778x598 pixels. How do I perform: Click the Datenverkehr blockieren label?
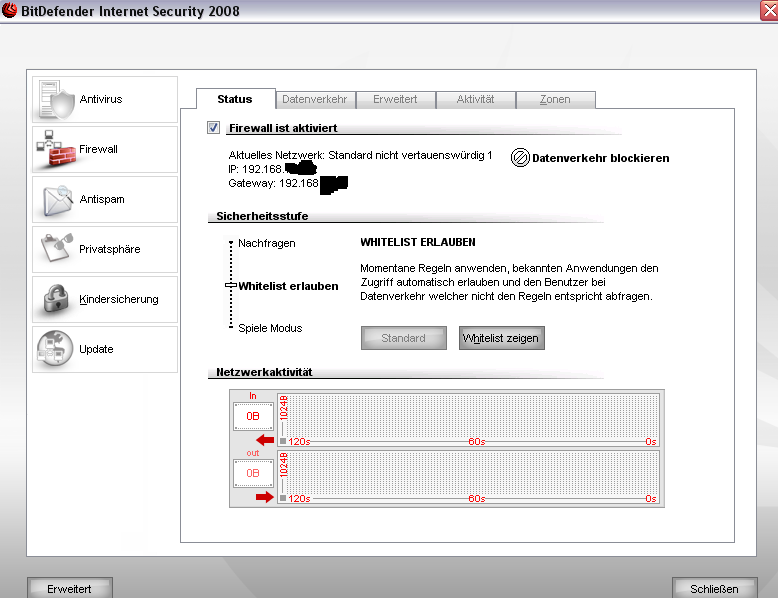click(x=600, y=158)
